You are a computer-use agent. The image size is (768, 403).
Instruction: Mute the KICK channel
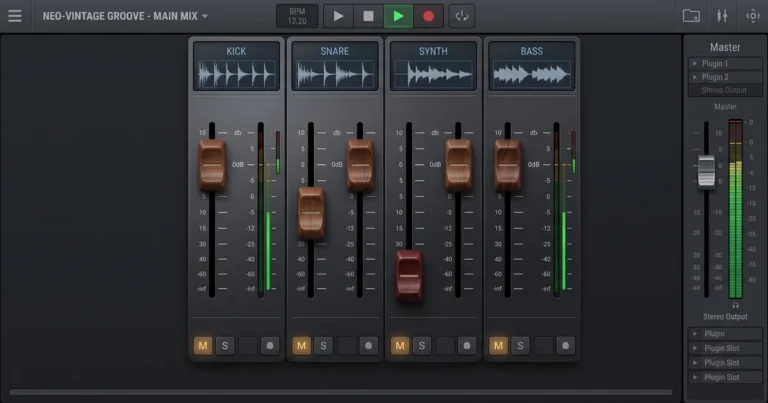pyautogui.click(x=203, y=346)
